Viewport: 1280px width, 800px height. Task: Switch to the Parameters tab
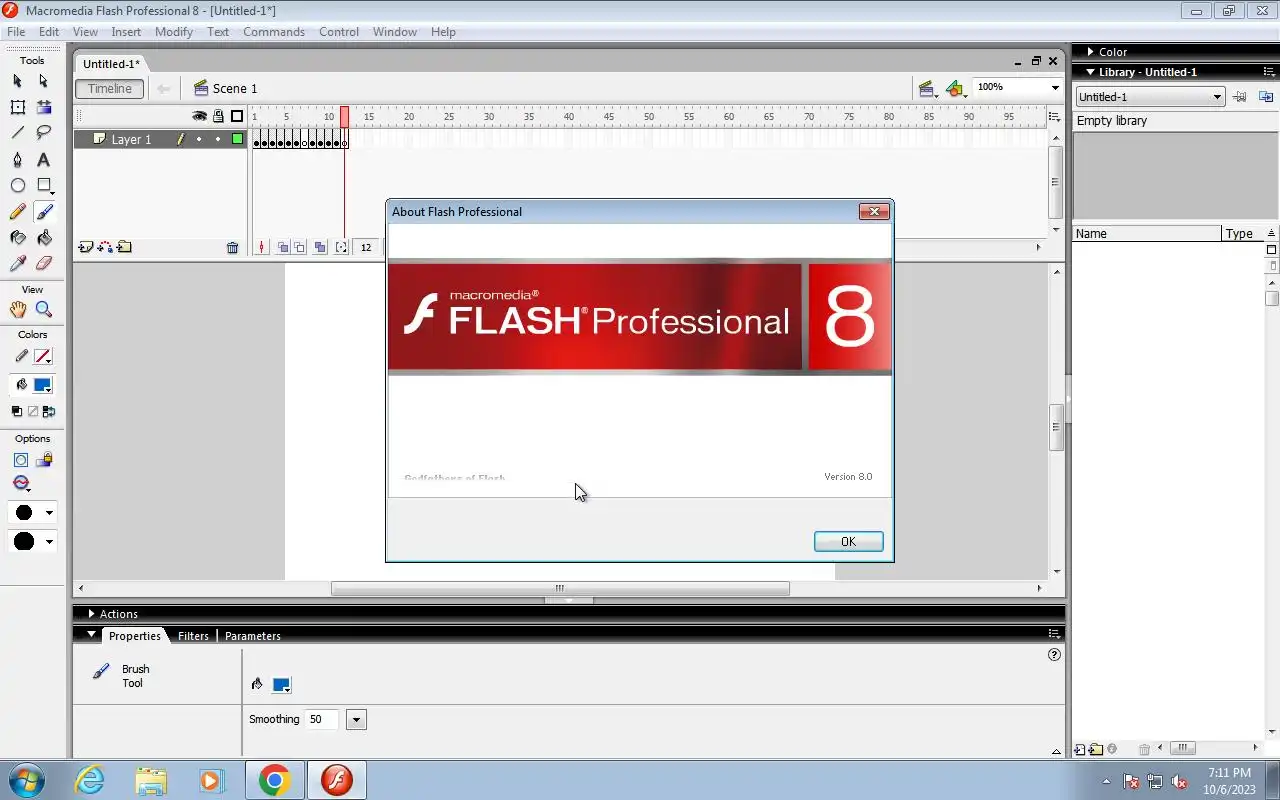(x=252, y=636)
